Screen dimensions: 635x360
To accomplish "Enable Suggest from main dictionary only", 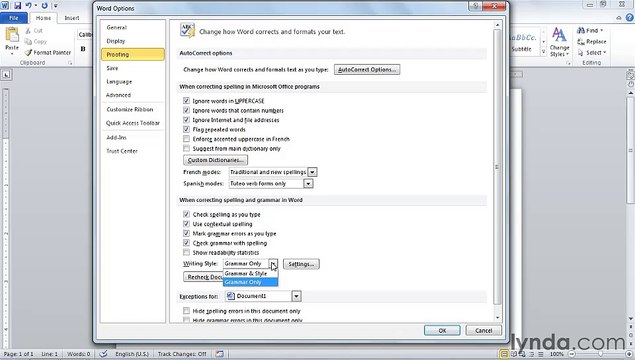I will click(x=186, y=148).
